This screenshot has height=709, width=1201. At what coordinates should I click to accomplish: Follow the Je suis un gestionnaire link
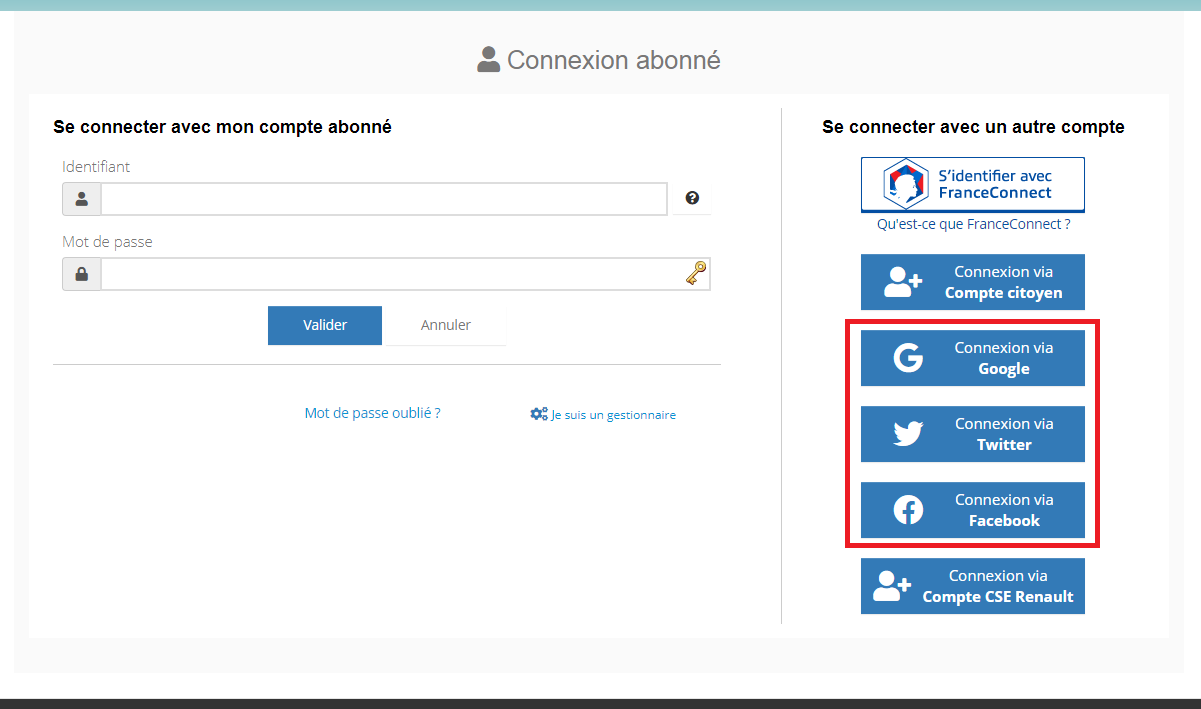click(613, 415)
